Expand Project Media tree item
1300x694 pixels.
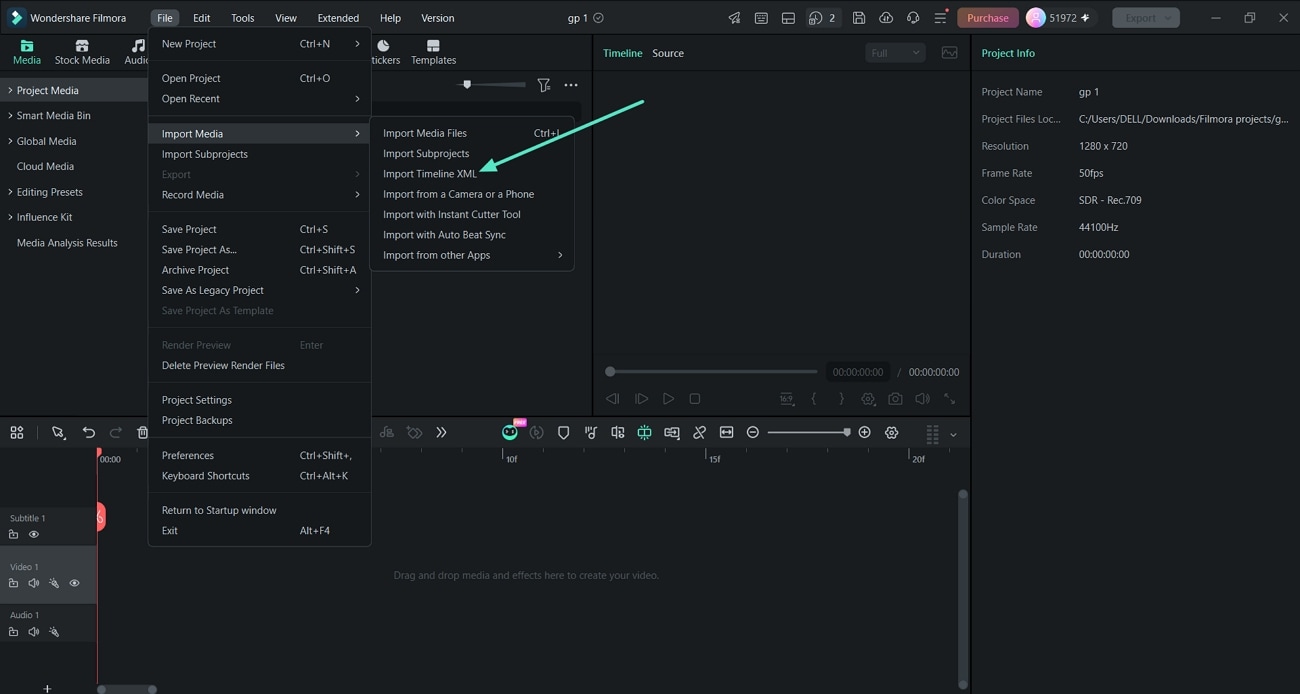[x=10, y=90]
